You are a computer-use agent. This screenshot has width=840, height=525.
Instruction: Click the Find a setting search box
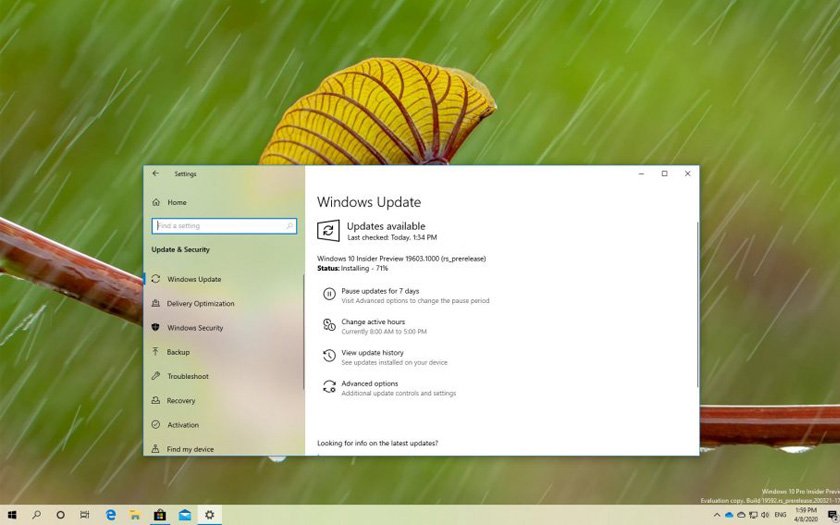[x=223, y=226]
